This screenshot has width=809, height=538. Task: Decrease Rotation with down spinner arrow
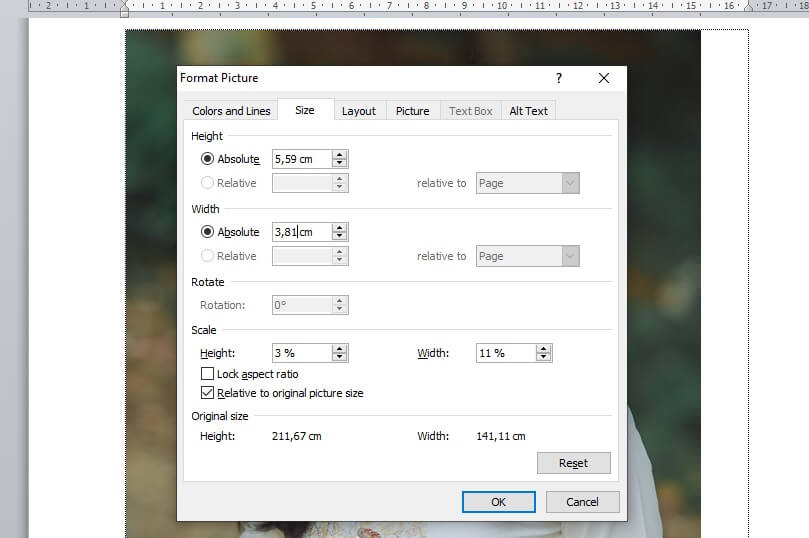coord(339,309)
